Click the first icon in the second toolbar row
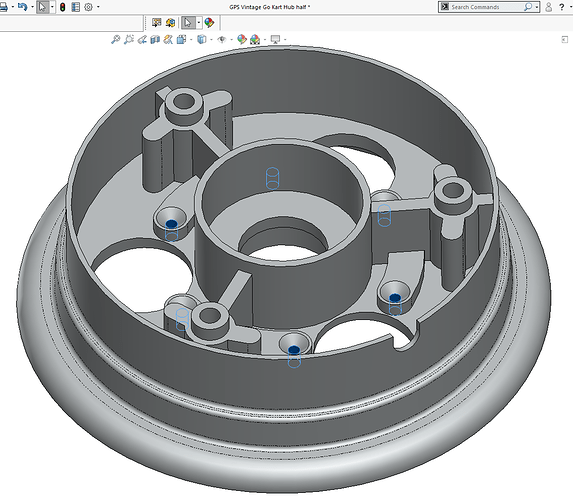This screenshot has width=573, height=500. tap(156, 23)
